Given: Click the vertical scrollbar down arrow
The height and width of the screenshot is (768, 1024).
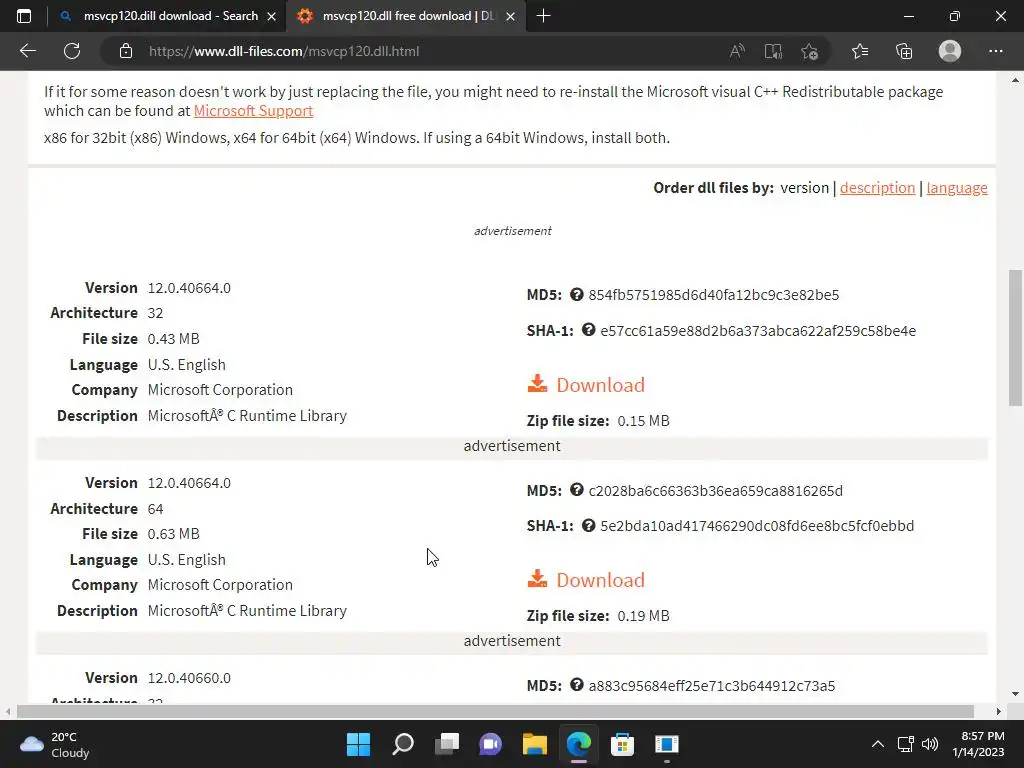Looking at the screenshot, I should pos(1015,694).
